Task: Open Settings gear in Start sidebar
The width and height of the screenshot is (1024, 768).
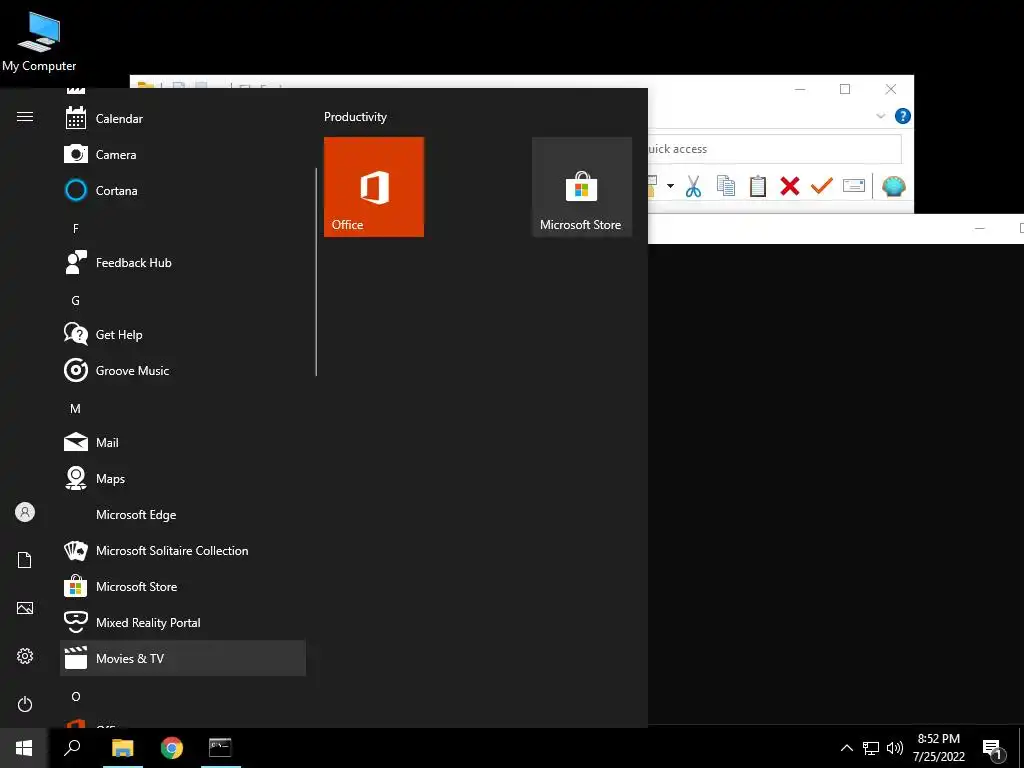Action: (25, 656)
